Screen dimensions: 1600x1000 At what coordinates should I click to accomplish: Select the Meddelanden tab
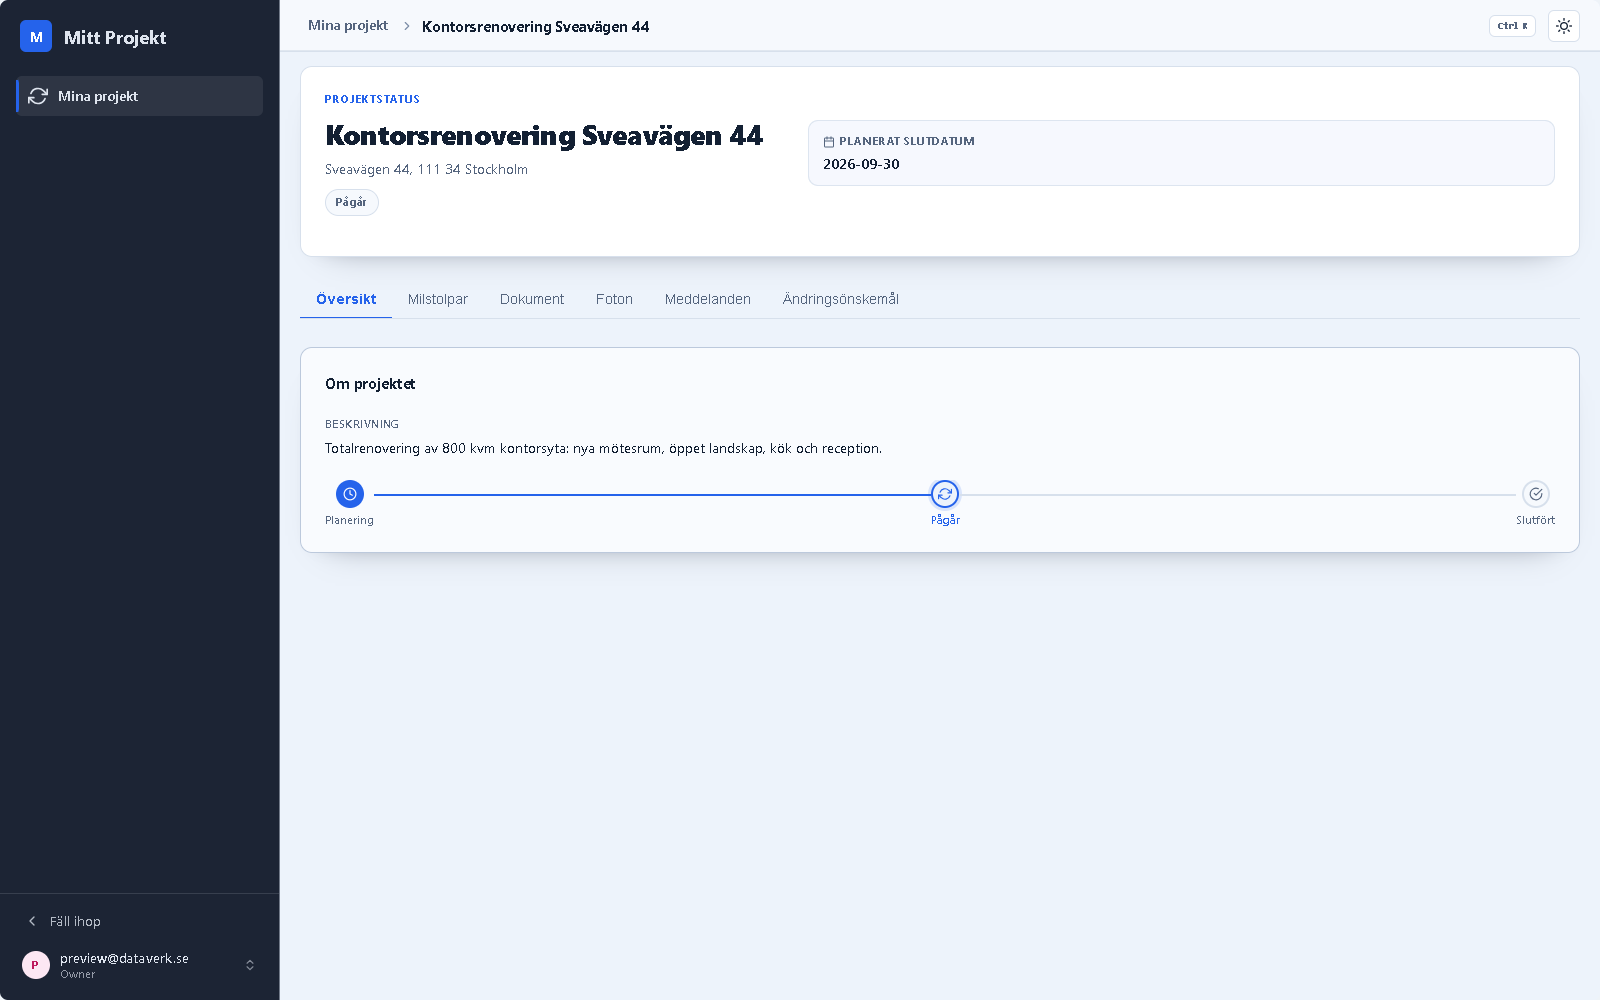pos(708,299)
